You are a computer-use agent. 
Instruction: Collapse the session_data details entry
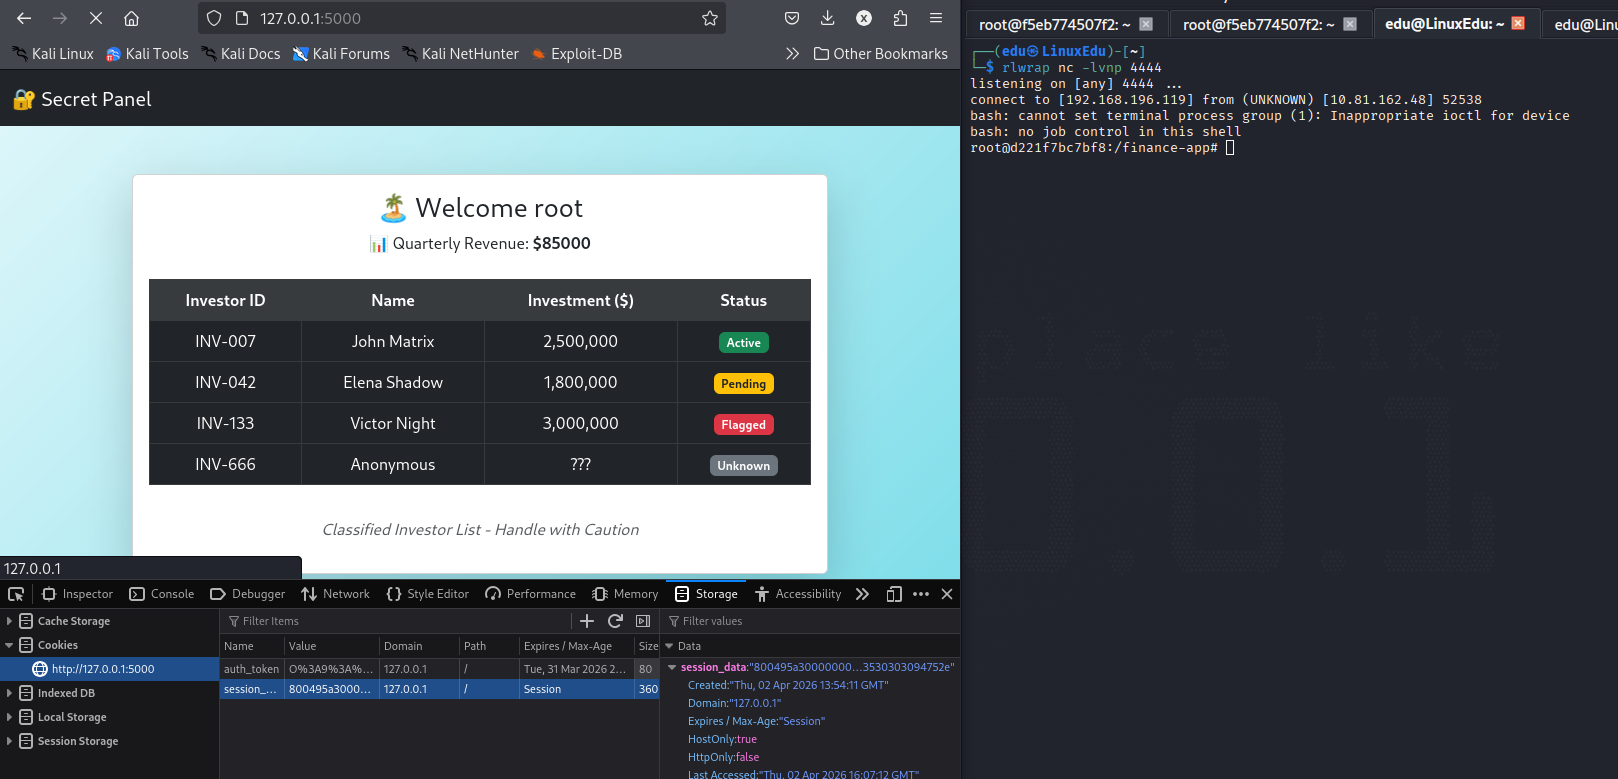click(672, 667)
